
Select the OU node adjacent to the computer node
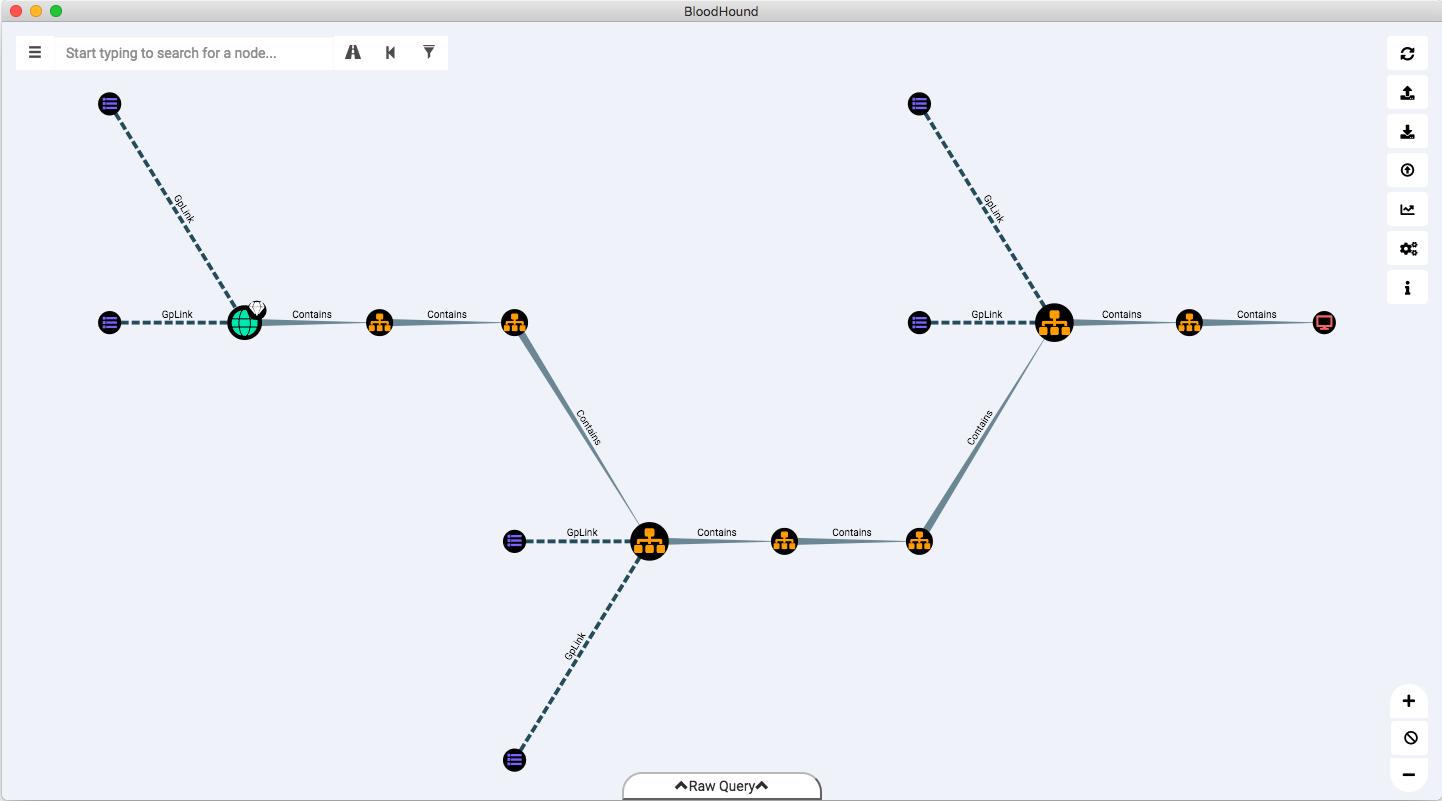(x=1189, y=322)
